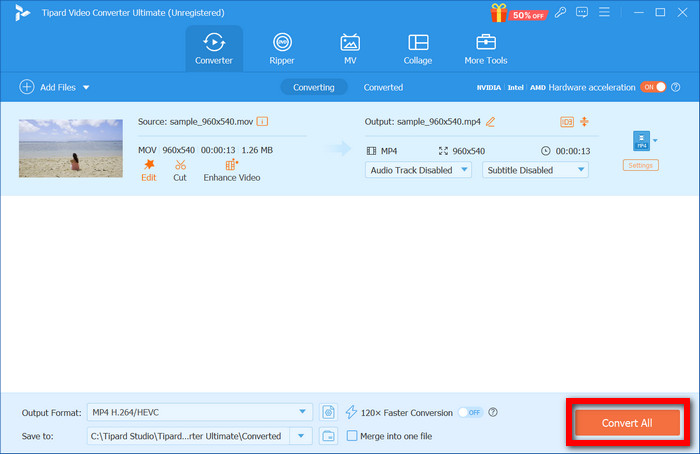
Task: Open the Collage tab
Action: 418,49
